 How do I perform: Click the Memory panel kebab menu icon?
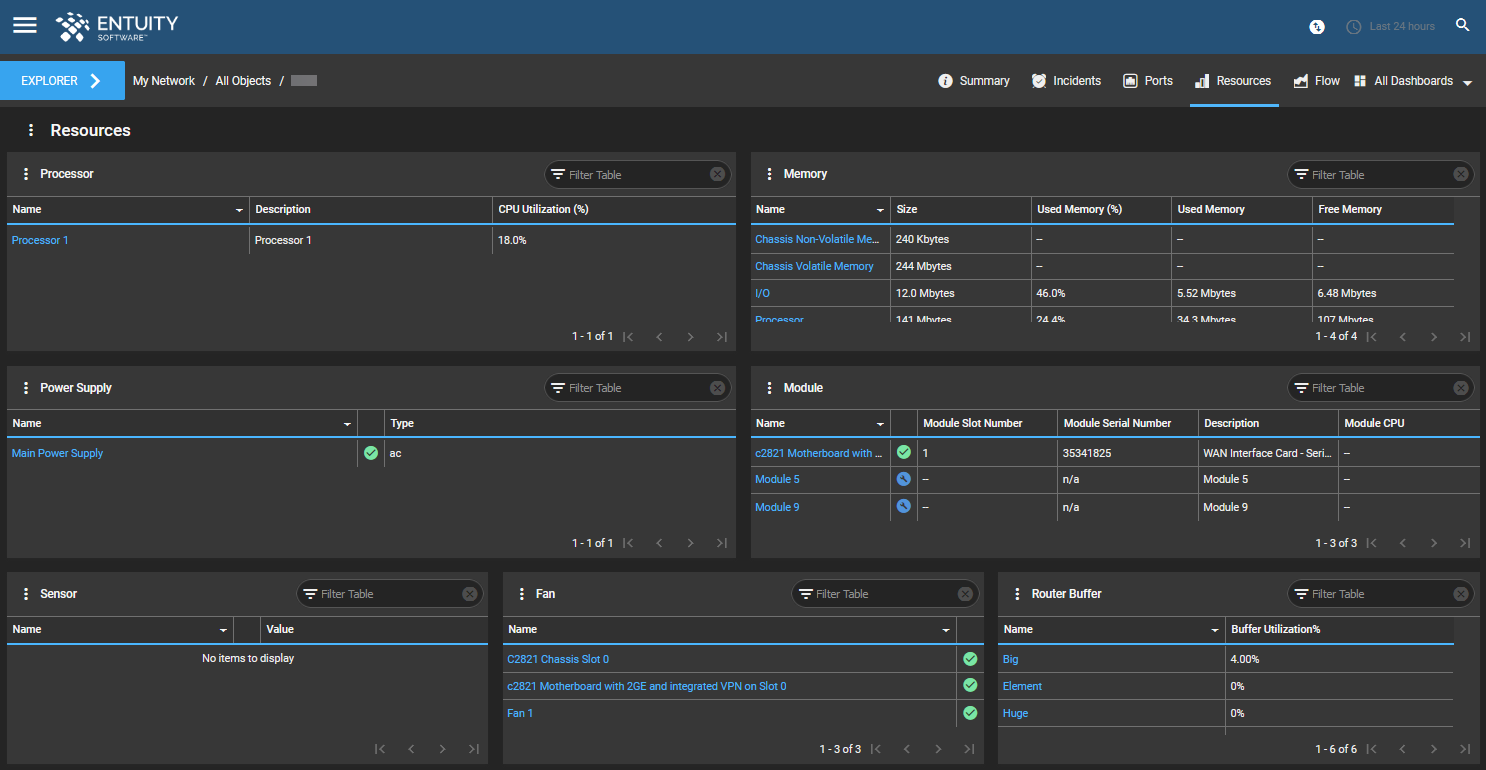pyautogui.click(x=769, y=174)
